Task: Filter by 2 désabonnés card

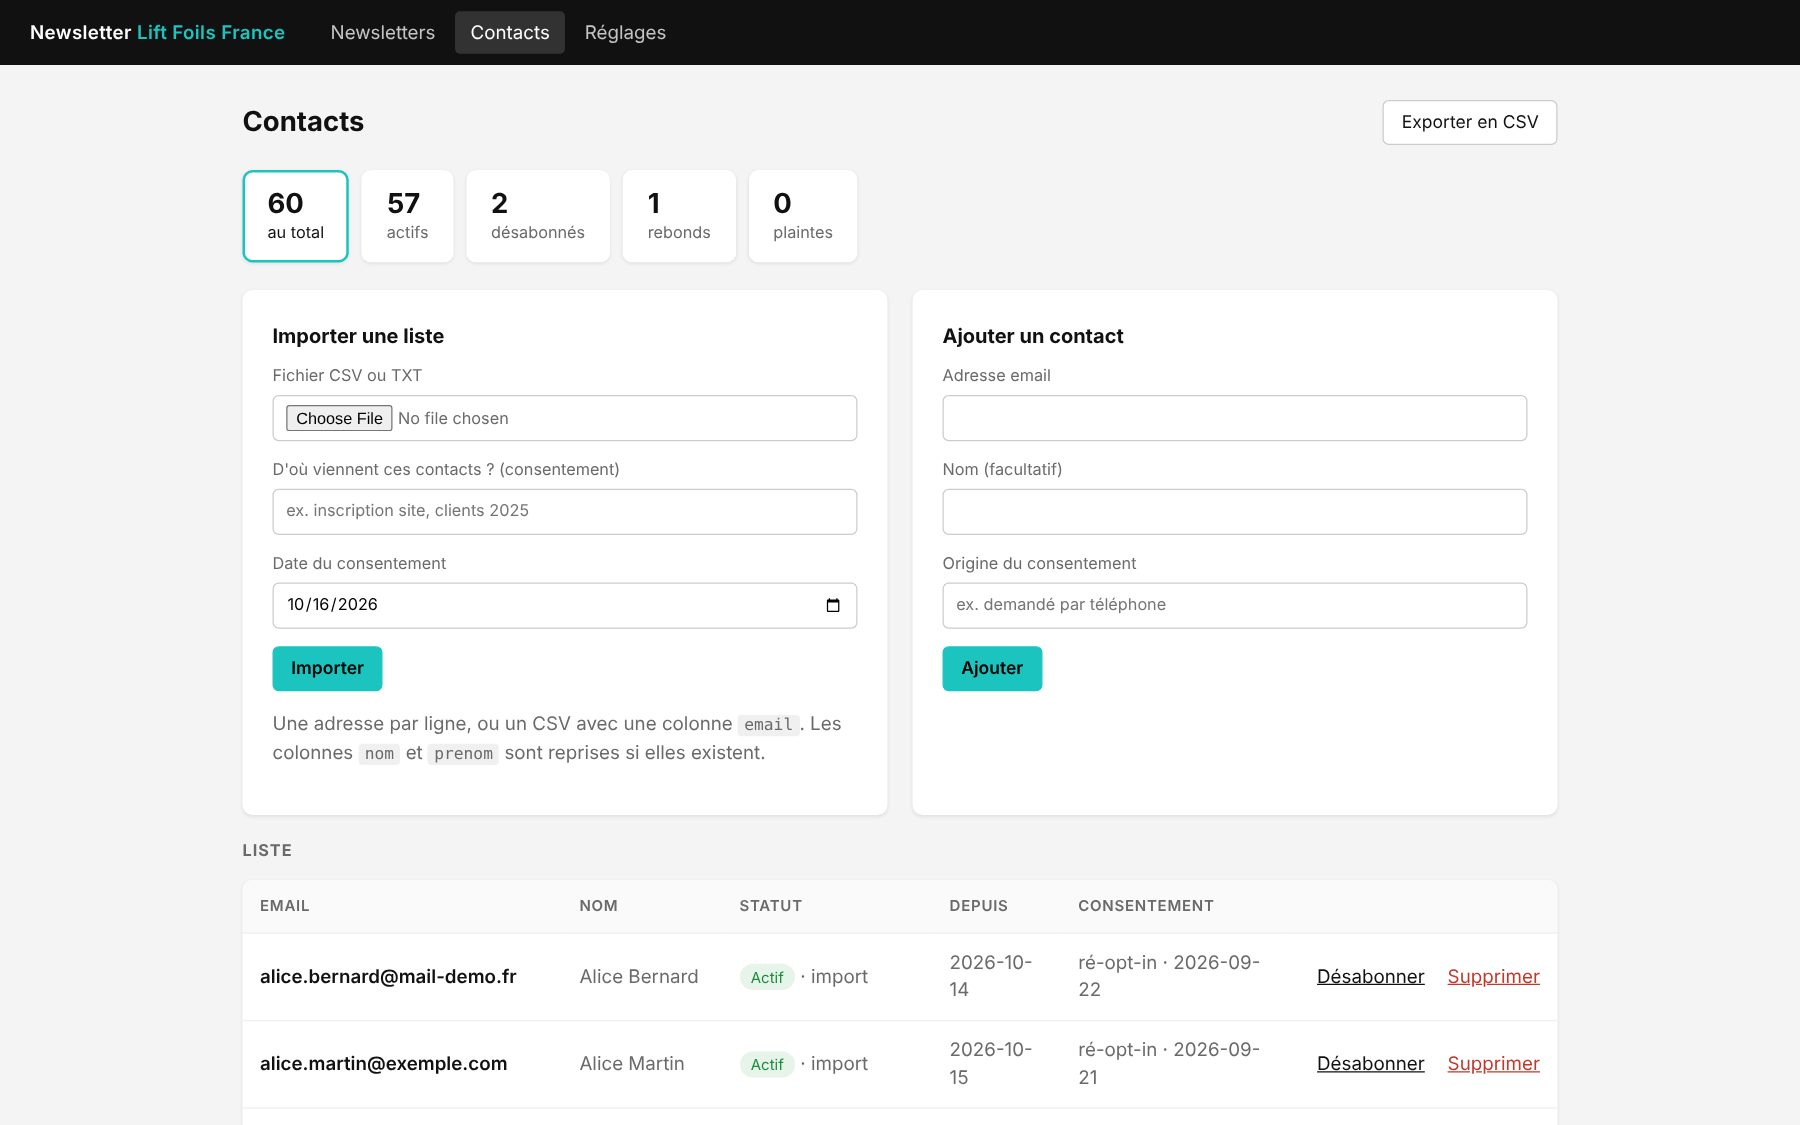Action: 538,216
